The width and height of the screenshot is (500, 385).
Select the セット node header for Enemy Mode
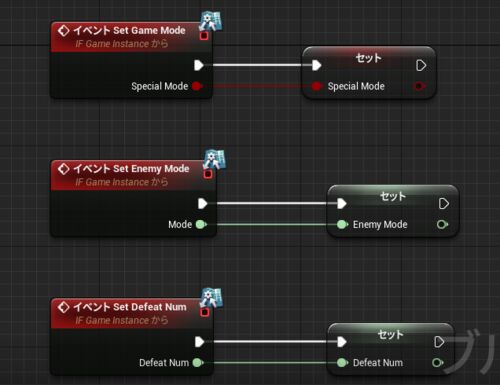[x=393, y=196]
